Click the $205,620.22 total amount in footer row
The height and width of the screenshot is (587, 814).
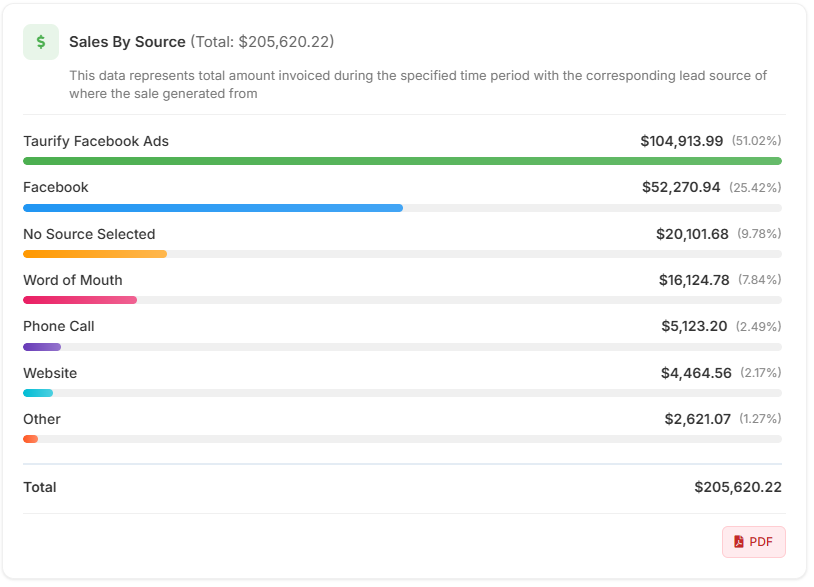click(x=737, y=487)
